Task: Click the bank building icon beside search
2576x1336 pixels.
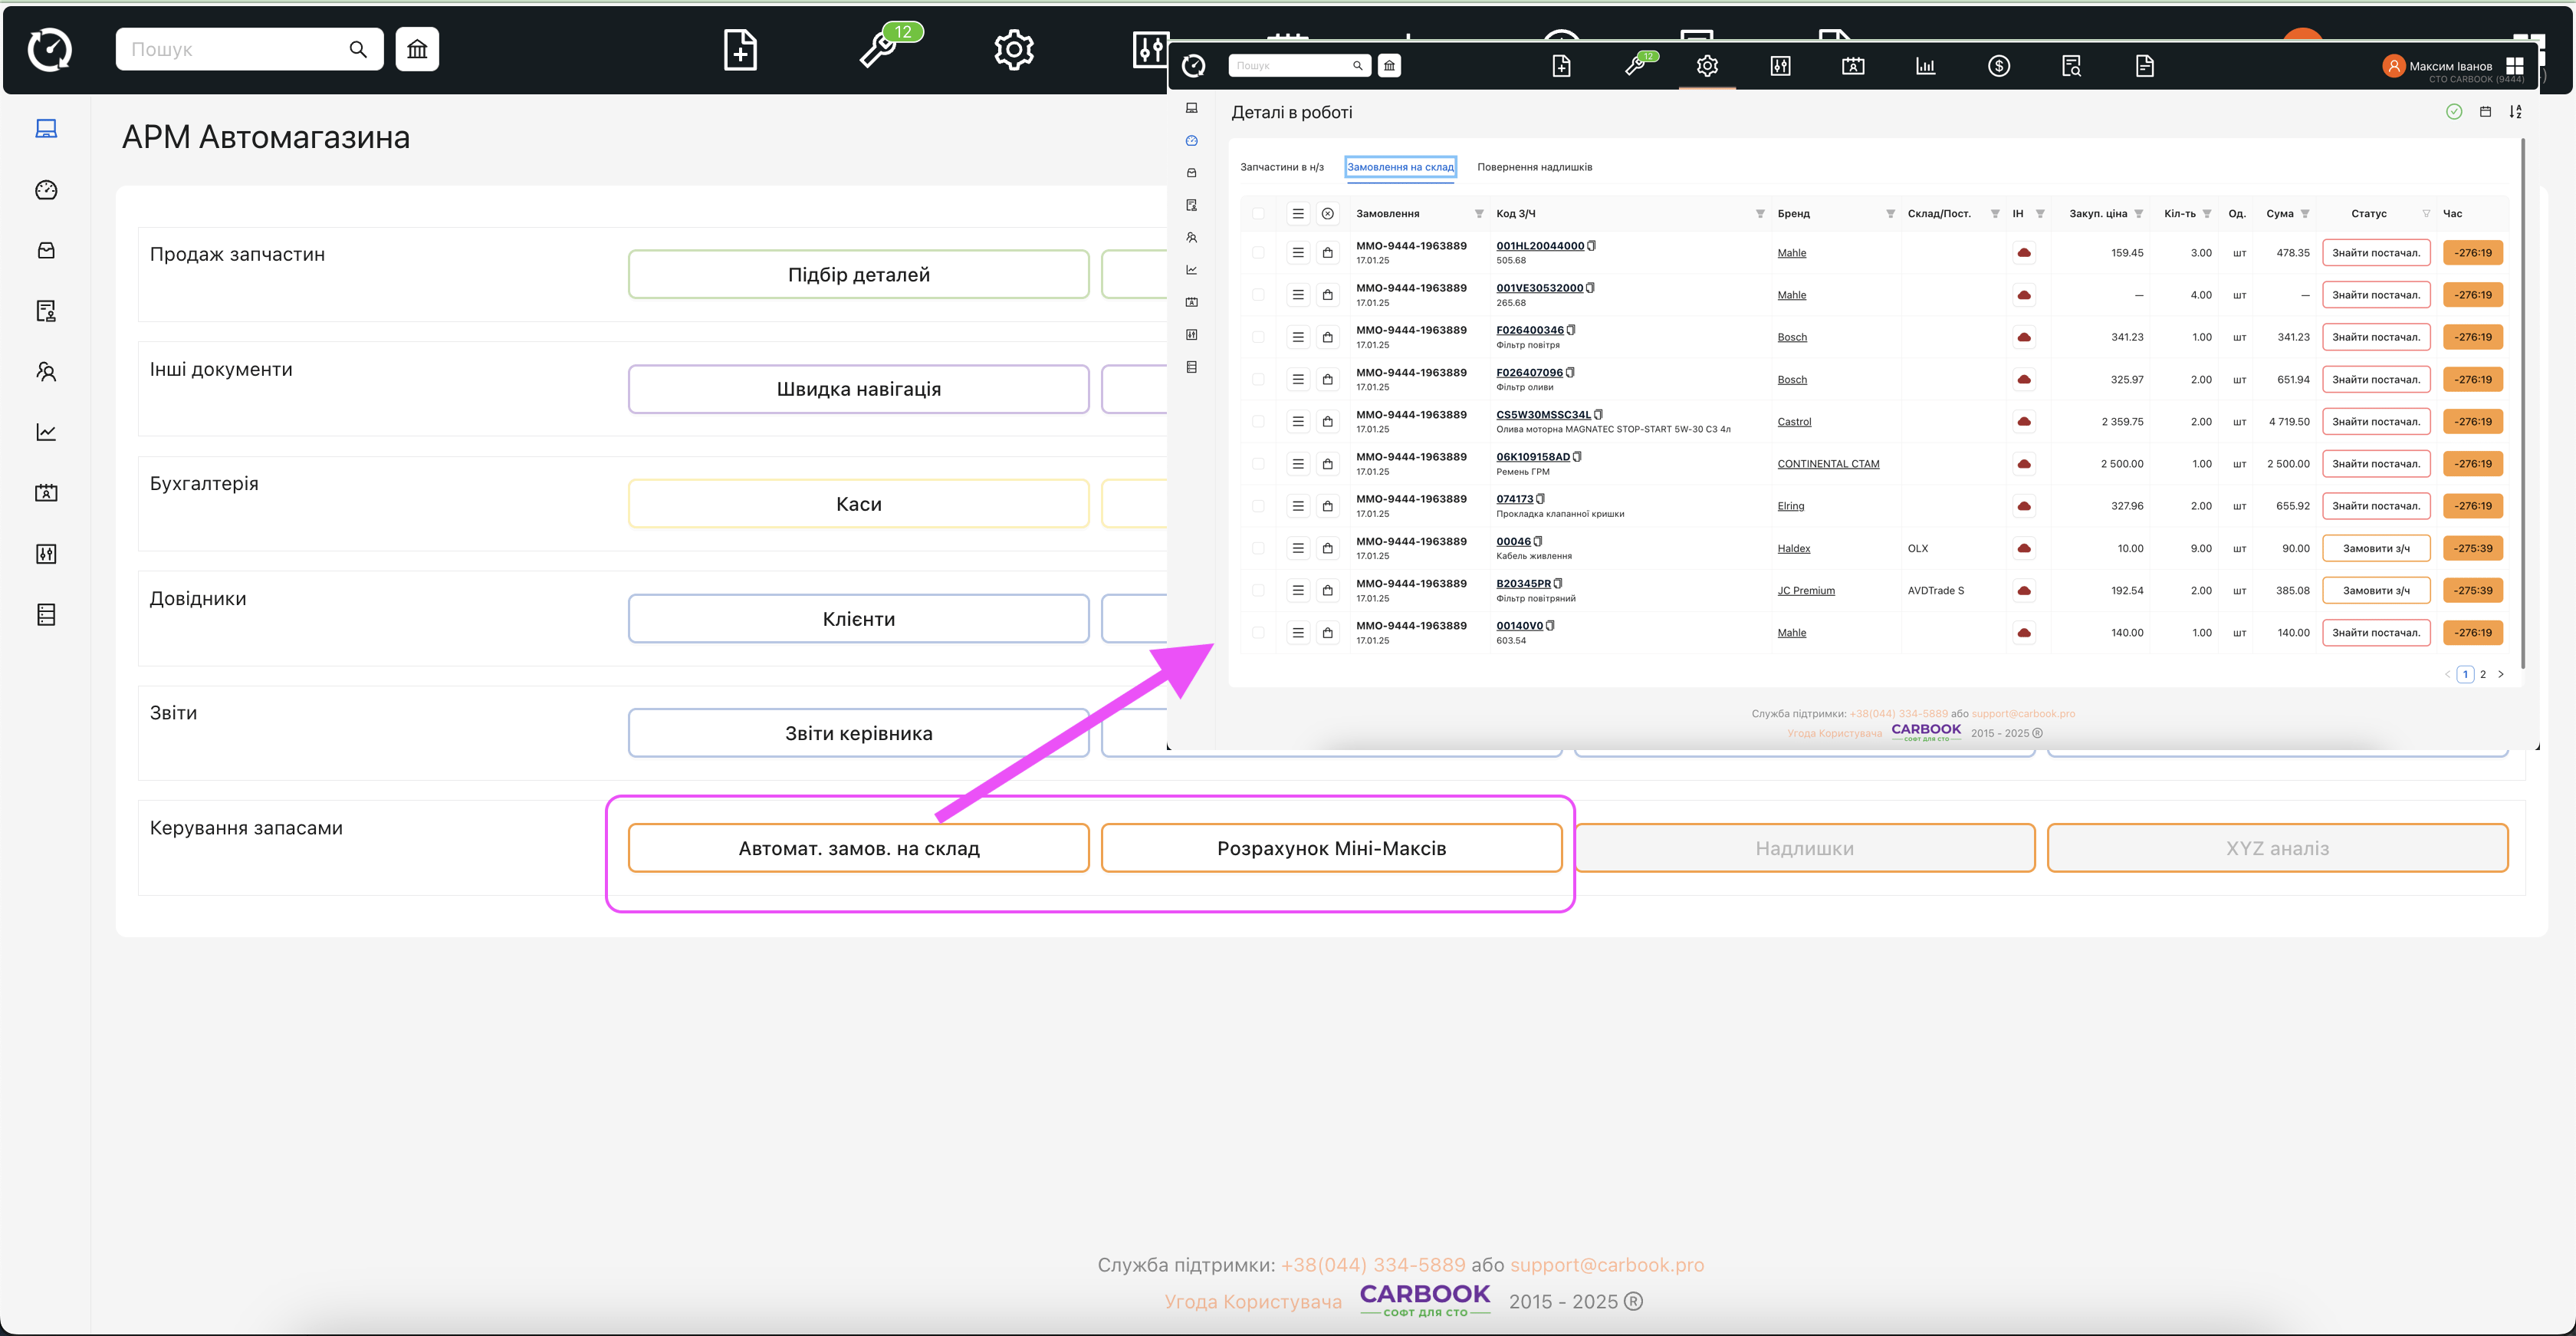Action: pyautogui.click(x=417, y=49)
